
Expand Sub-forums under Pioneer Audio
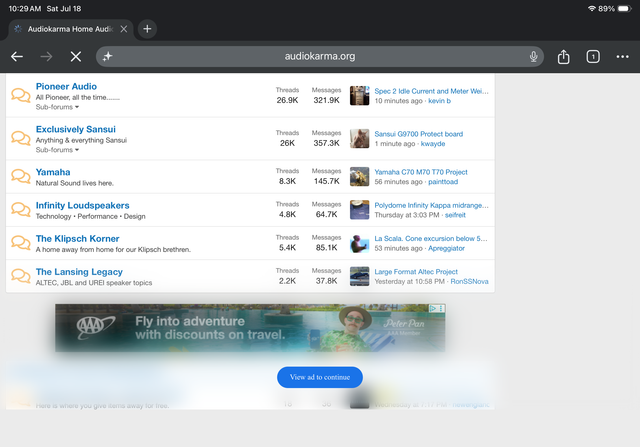tap(57, 107)
